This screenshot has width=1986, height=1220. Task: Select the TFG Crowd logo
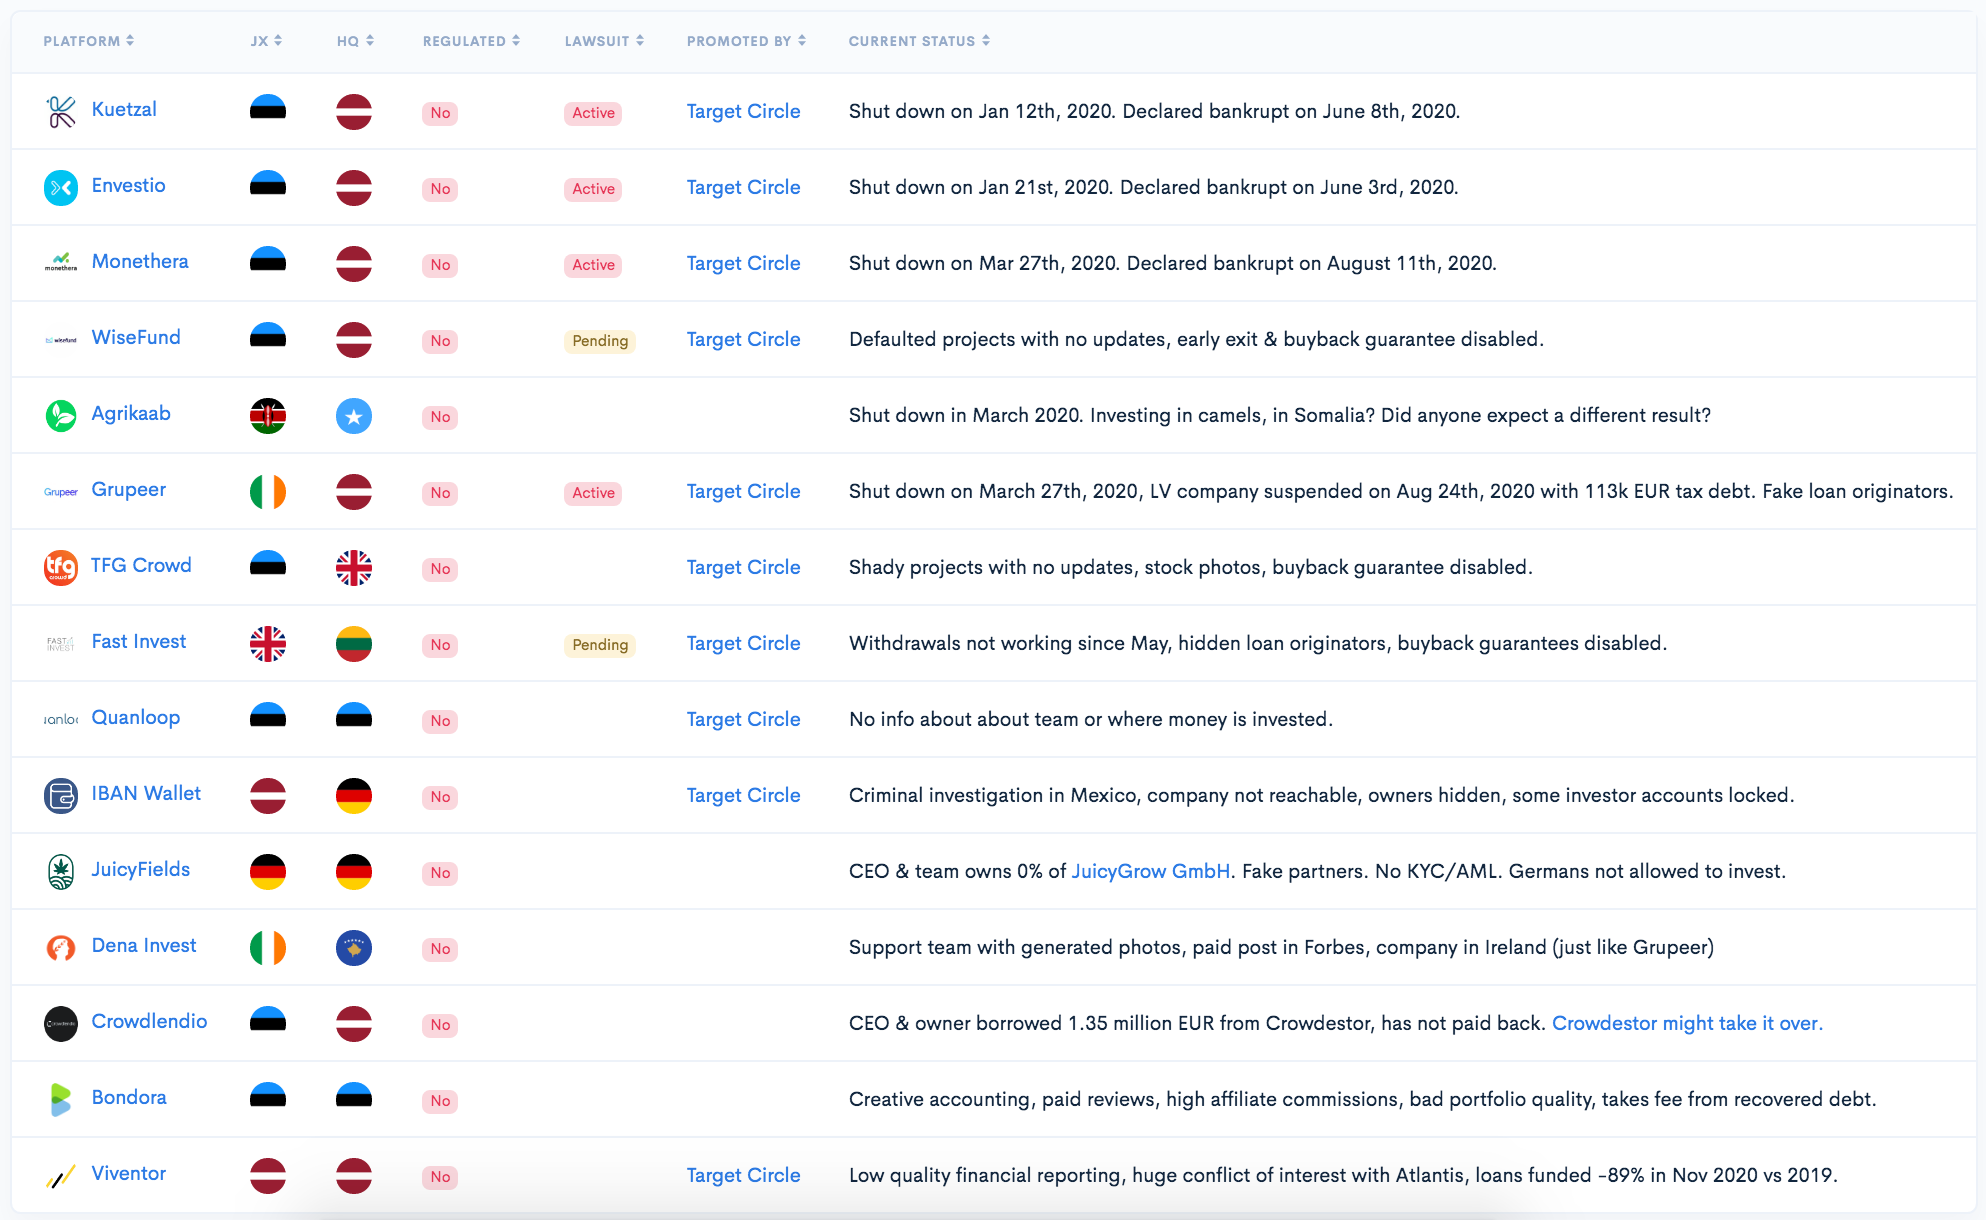click(60, 567)
